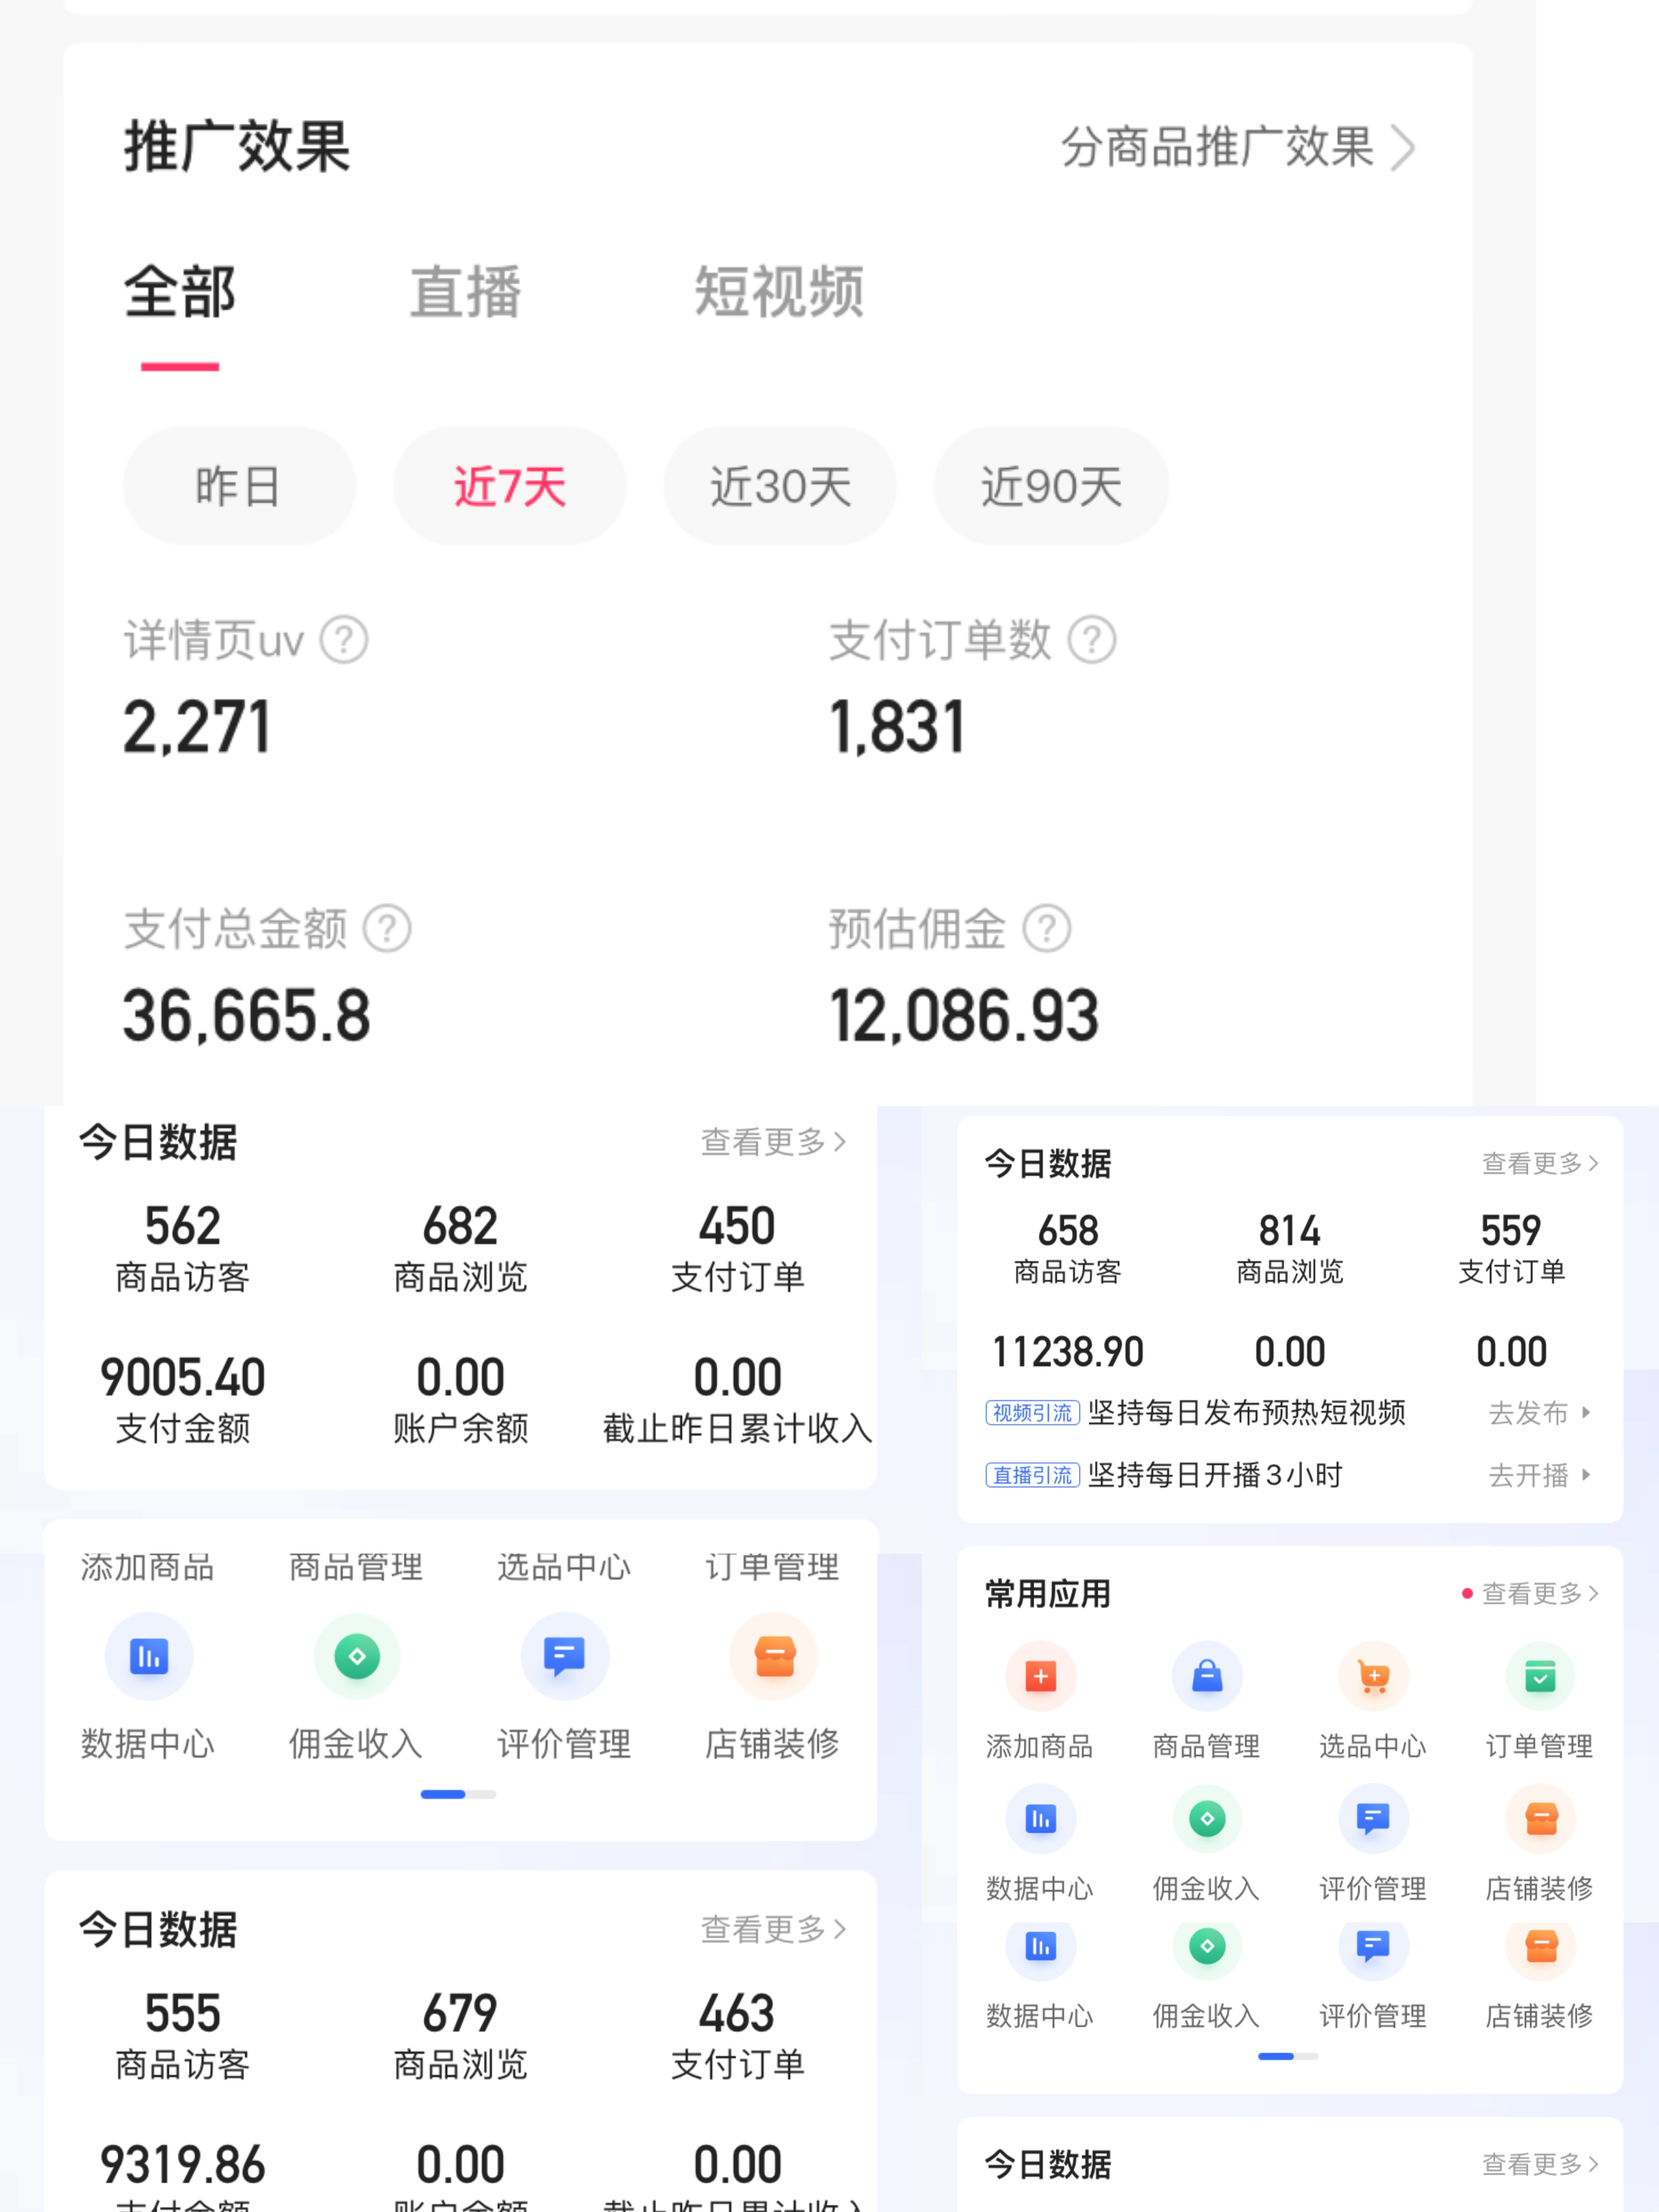Switch to the 直播 tab
The image size is (1659, 2212).
pyautogui.click(x=465, y=292)
